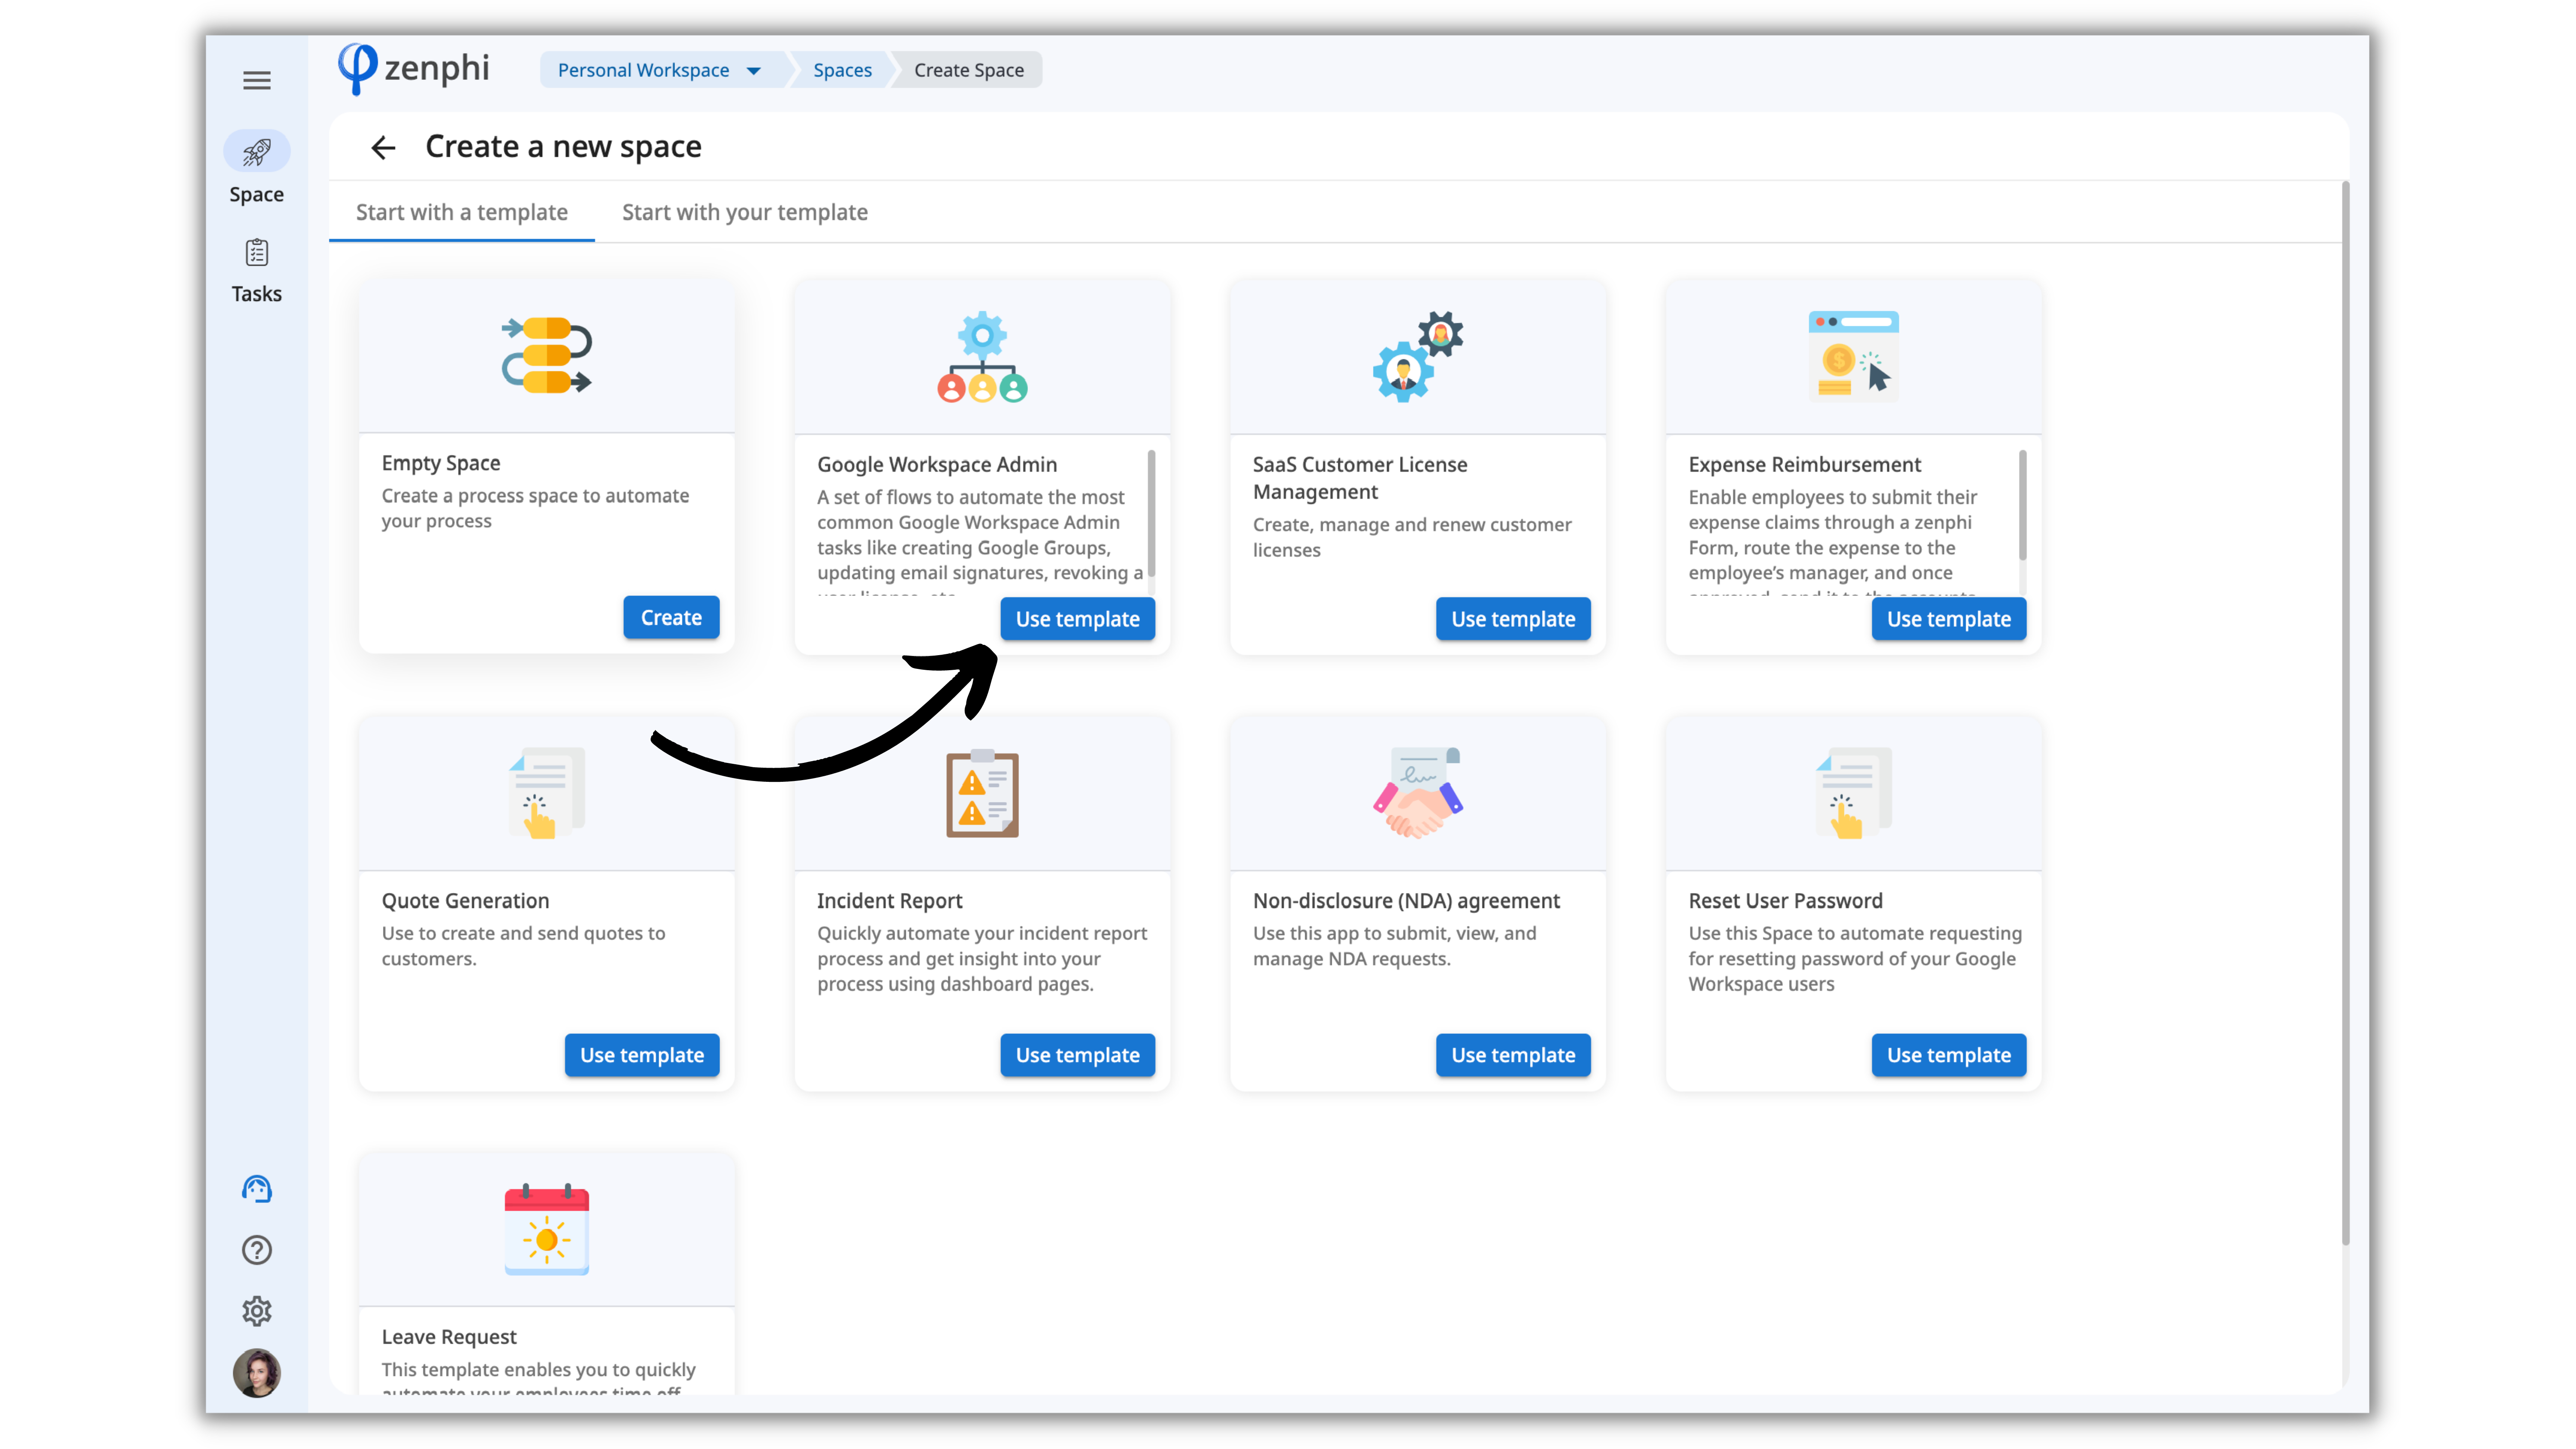Image resolution: width=2576 pixels, height=1449 pixels.
Task: Use the Google Workspace Admin template
Action: click(x=1077, y=619)
